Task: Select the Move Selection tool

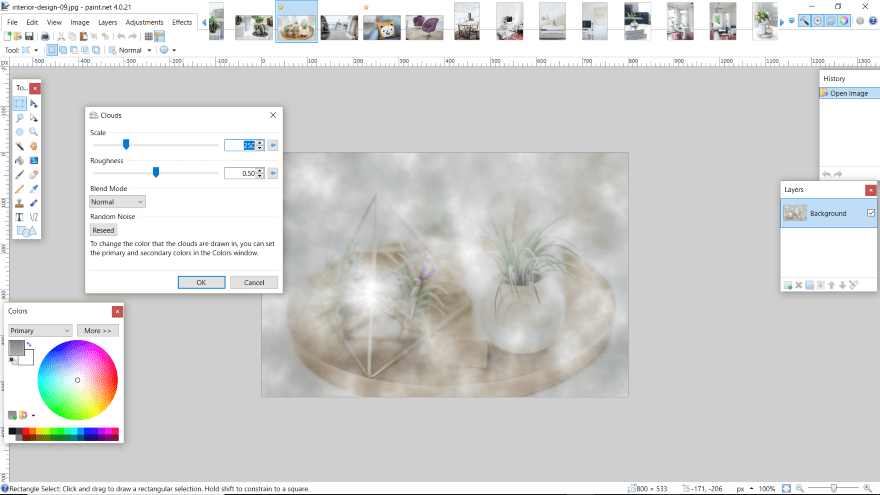Action: click(34, 118)
